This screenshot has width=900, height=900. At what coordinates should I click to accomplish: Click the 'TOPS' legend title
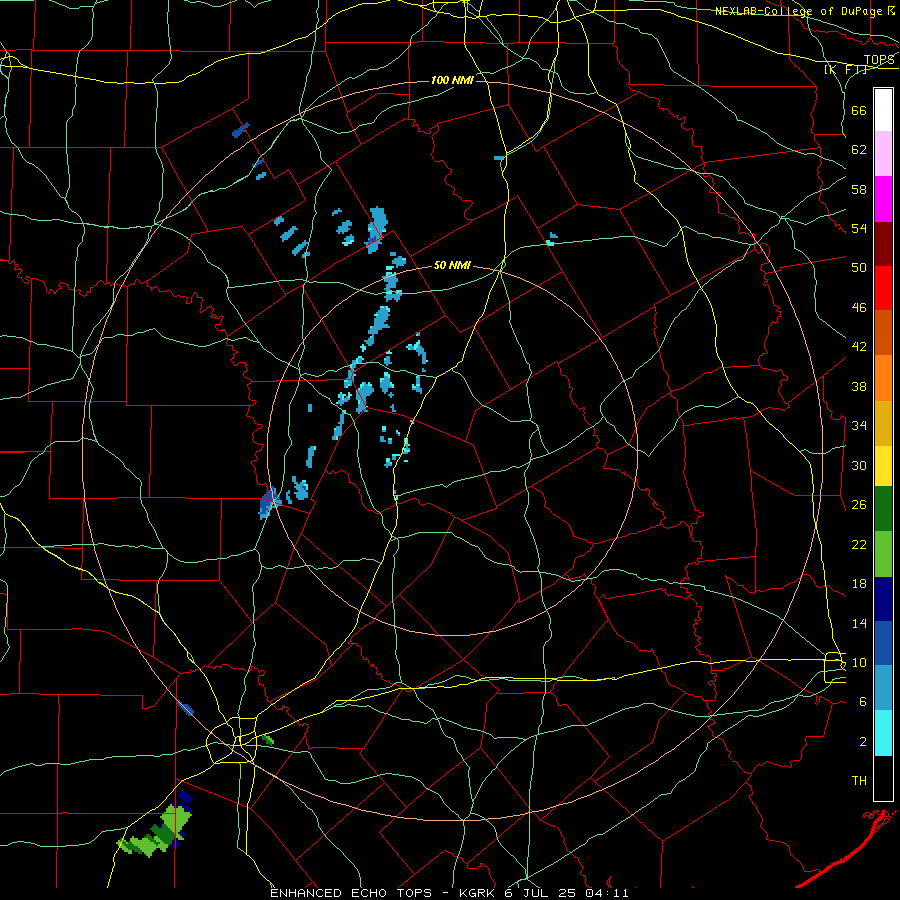coord(879,60)
